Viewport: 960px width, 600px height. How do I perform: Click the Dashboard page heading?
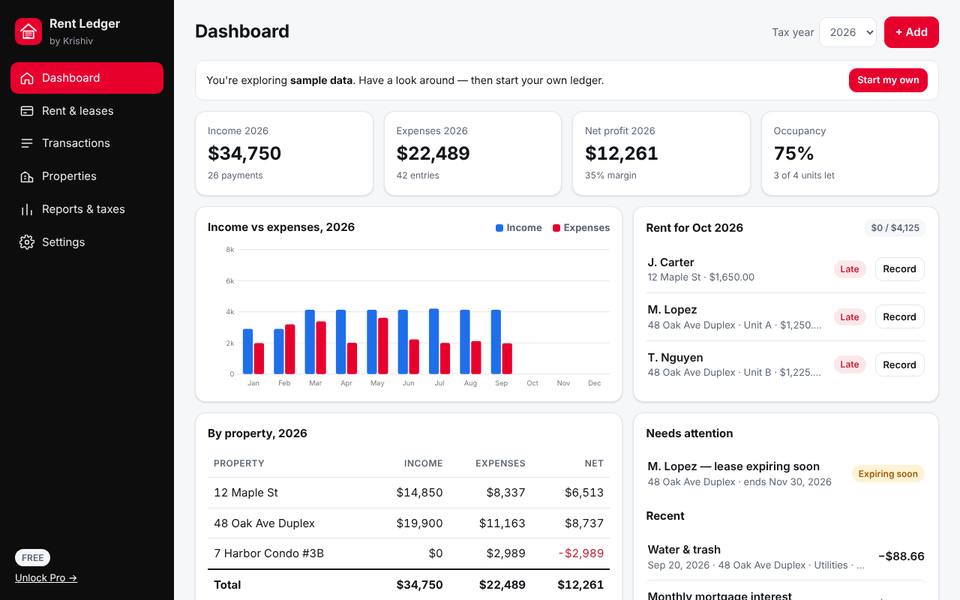(x=242, y=32)
